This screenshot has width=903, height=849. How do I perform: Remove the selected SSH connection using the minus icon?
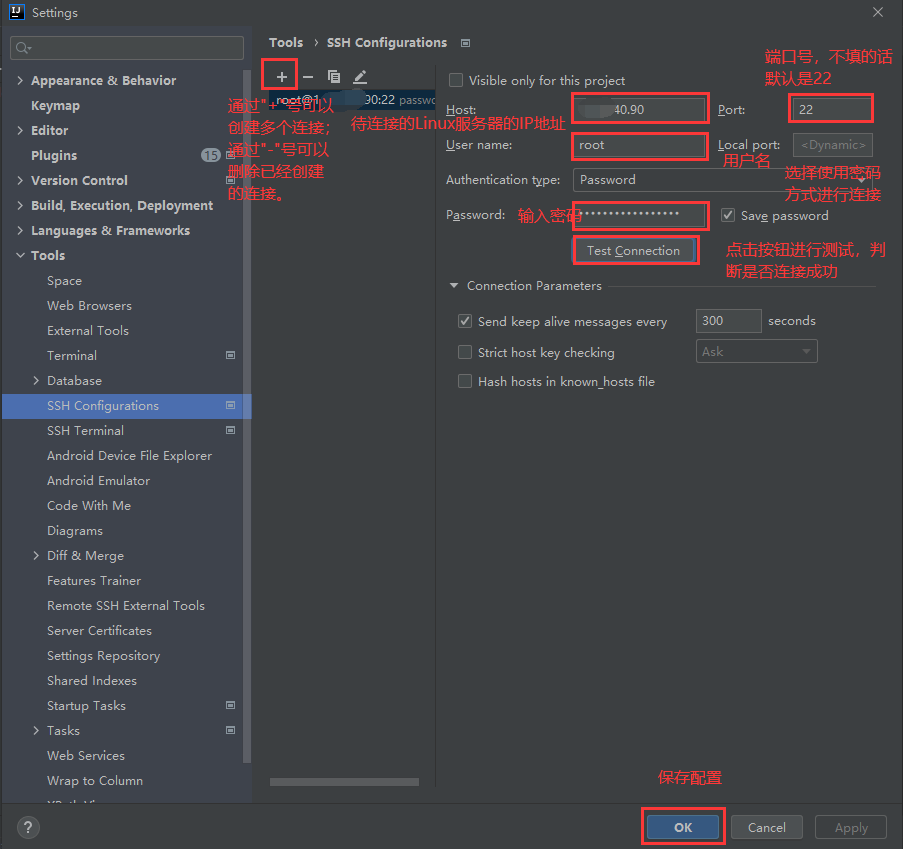pos(307,75)
